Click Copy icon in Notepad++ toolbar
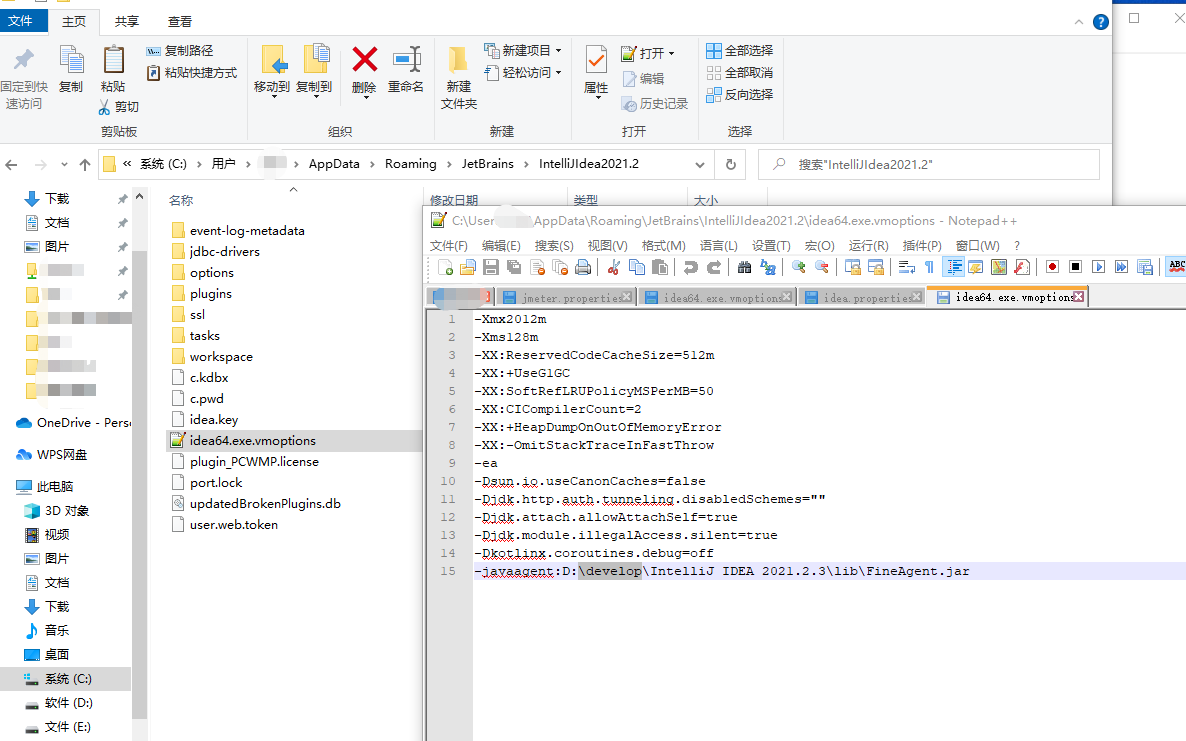 [x=637, y=267]
